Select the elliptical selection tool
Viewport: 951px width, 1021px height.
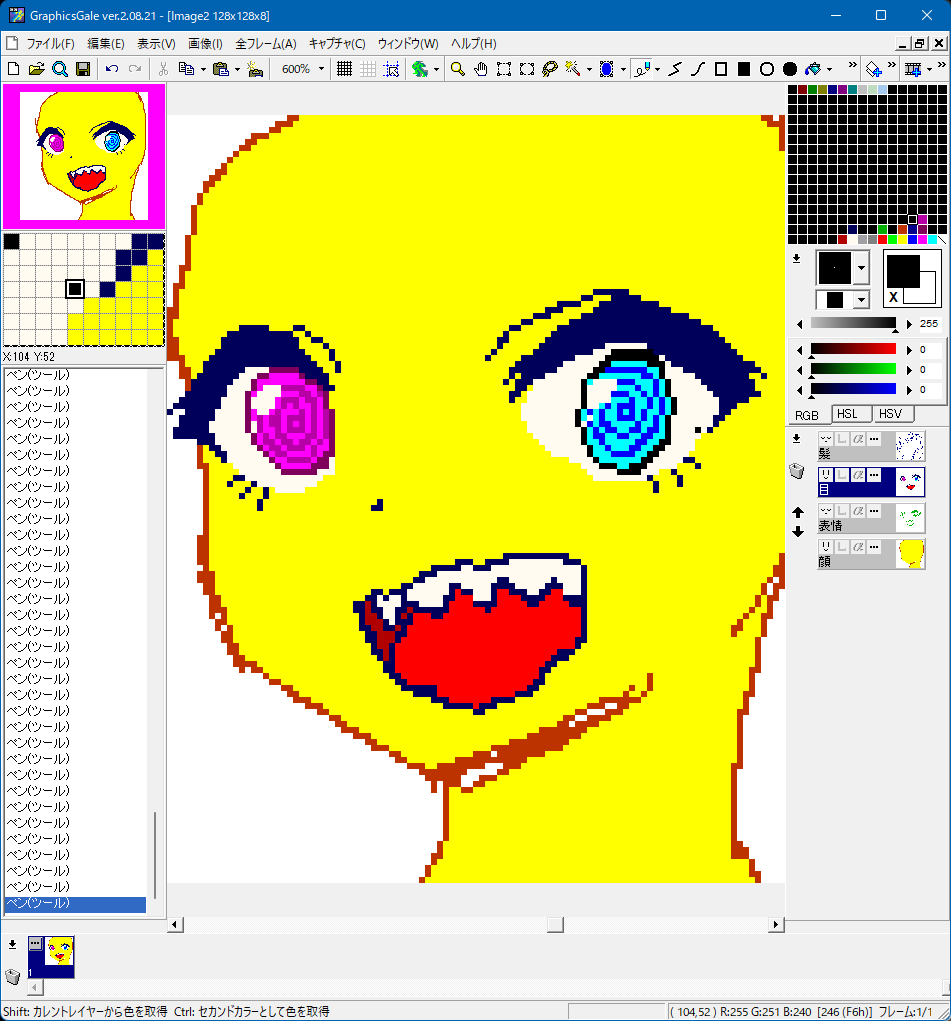pyautogui.click(x=527, y=68)
